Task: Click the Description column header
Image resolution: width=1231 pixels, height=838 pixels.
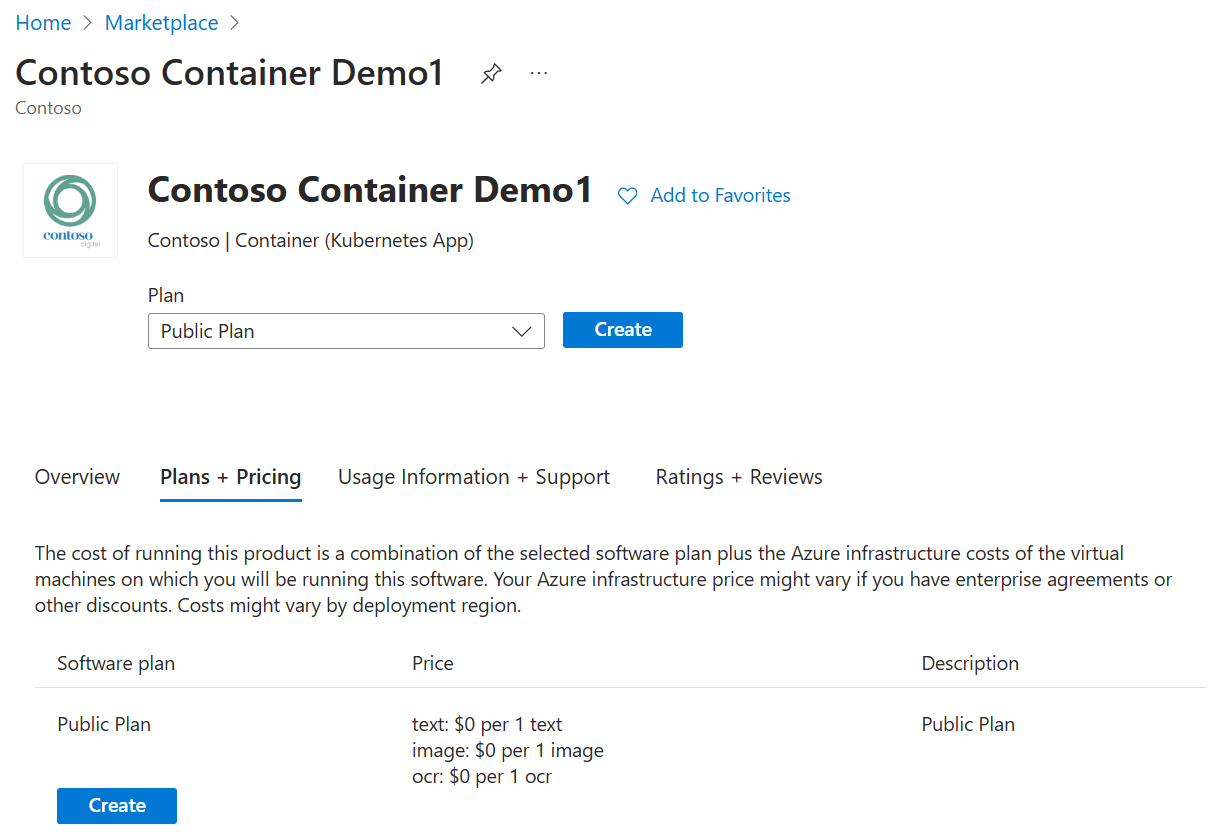Action: pos(970,663)
